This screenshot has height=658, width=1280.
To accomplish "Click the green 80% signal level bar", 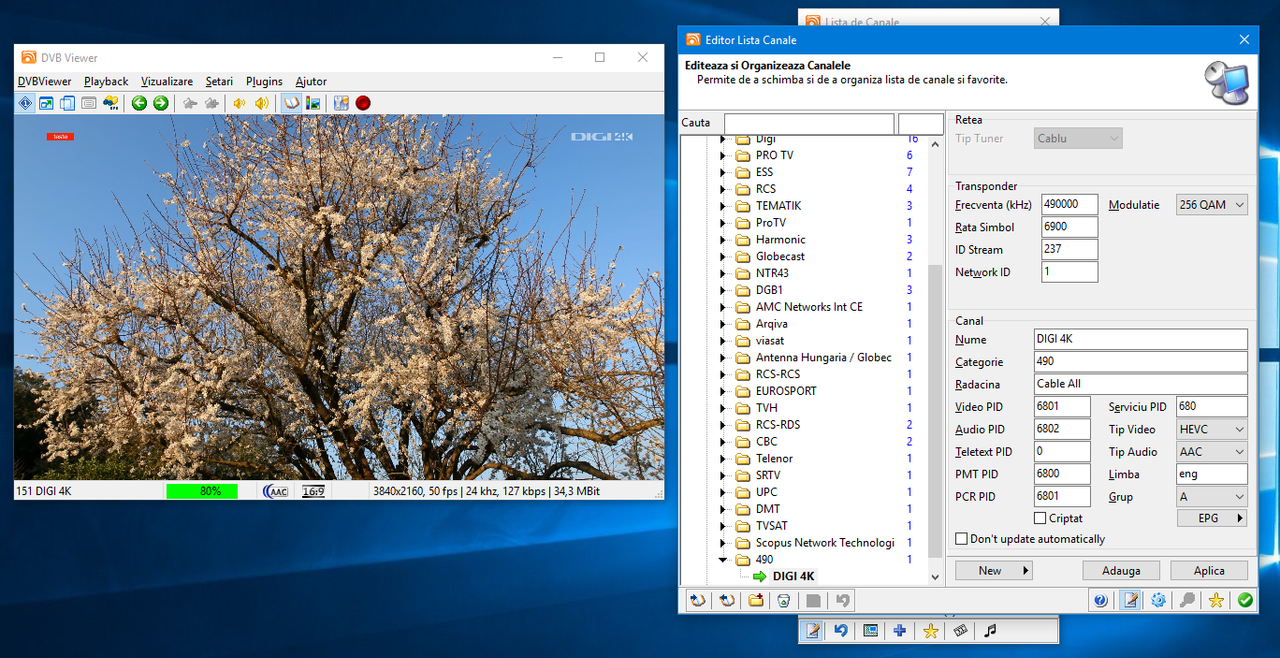I will tap(202, 491).
